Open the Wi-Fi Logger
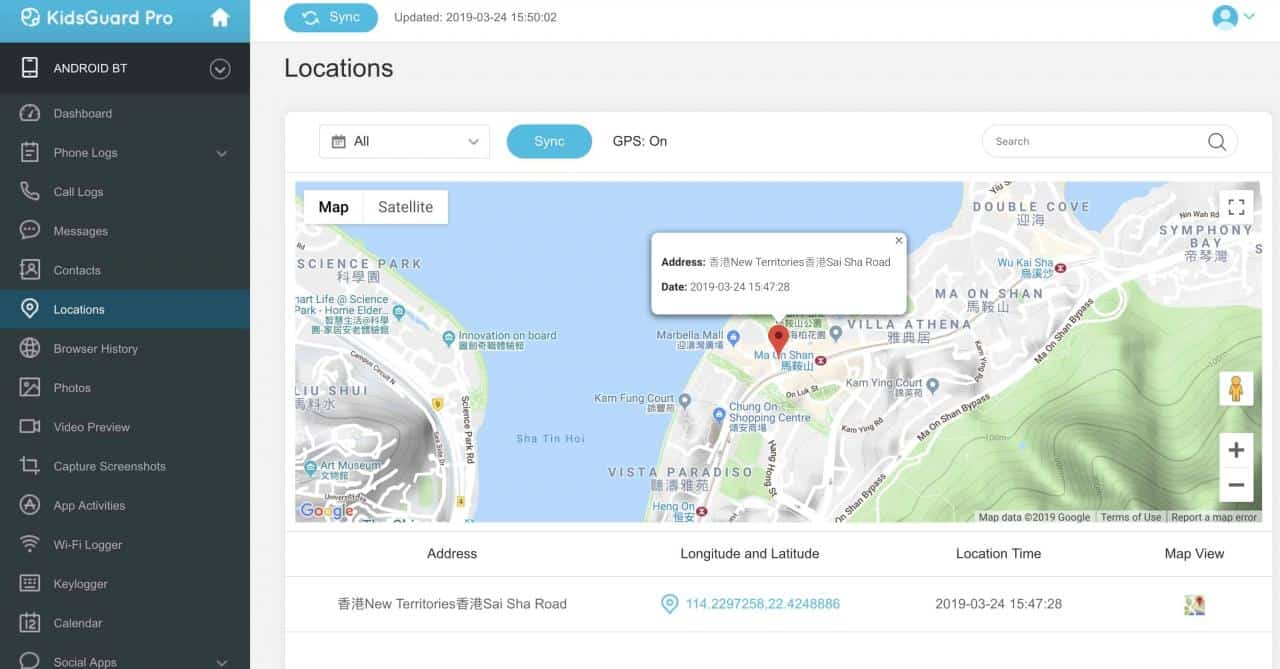 click(89, 544)
